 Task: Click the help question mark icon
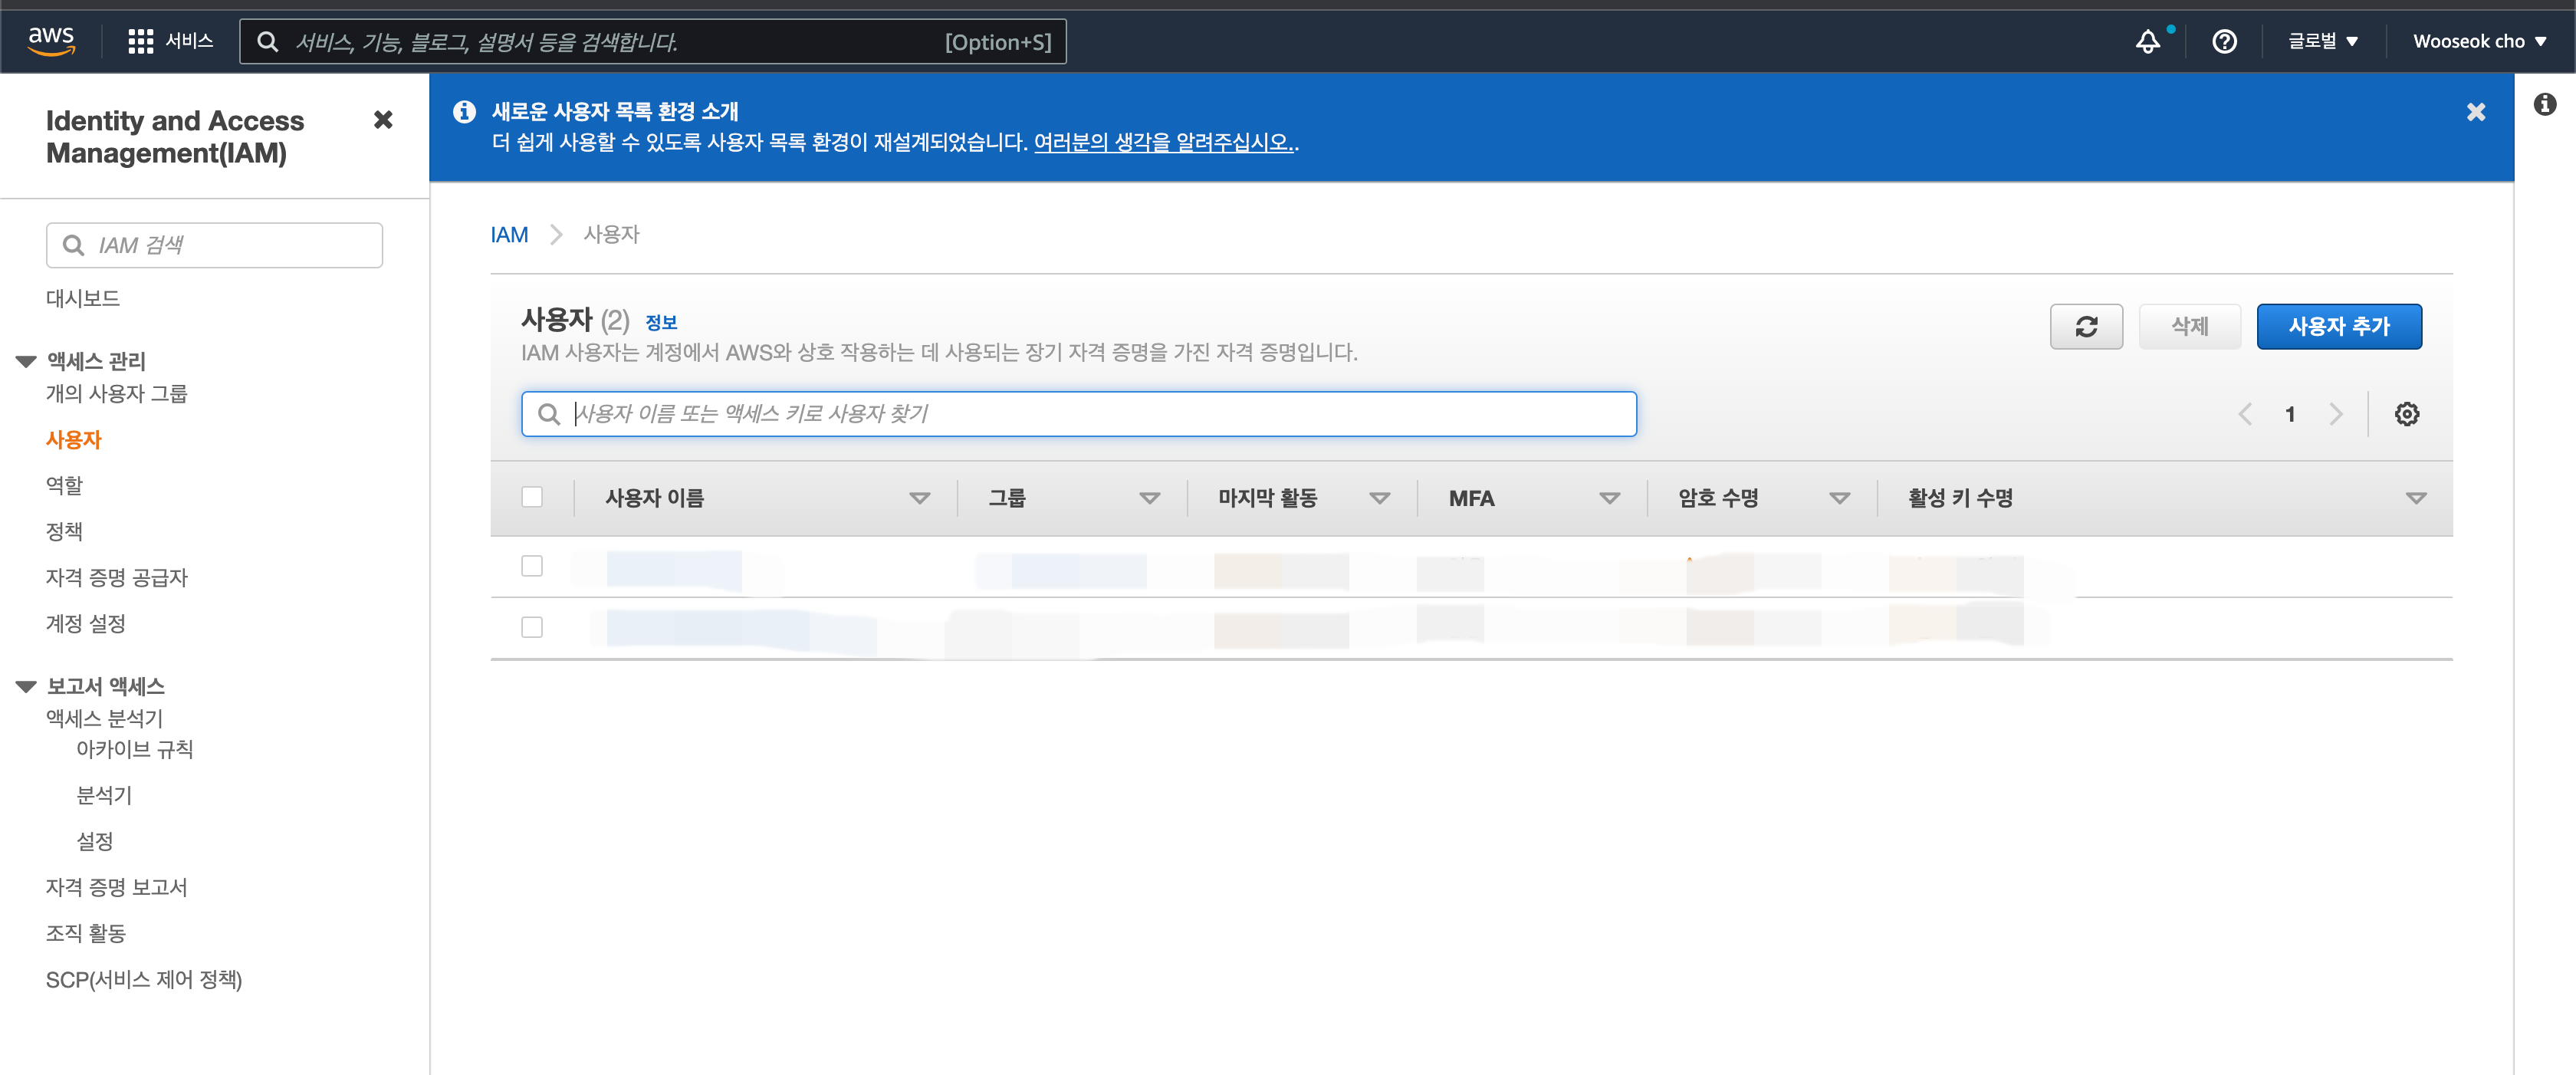tap(2224, 42)
